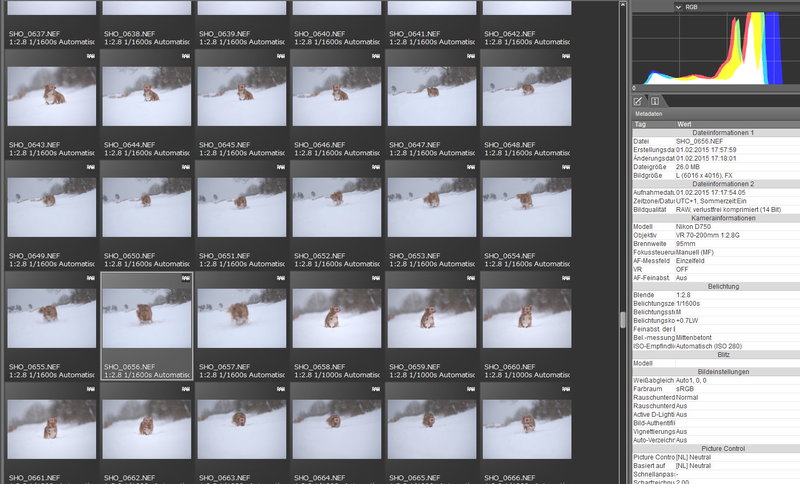Click the thumbnail grid vertical scrollbar handle
This screenshot has width=800, height=484.
click(622, 320)
